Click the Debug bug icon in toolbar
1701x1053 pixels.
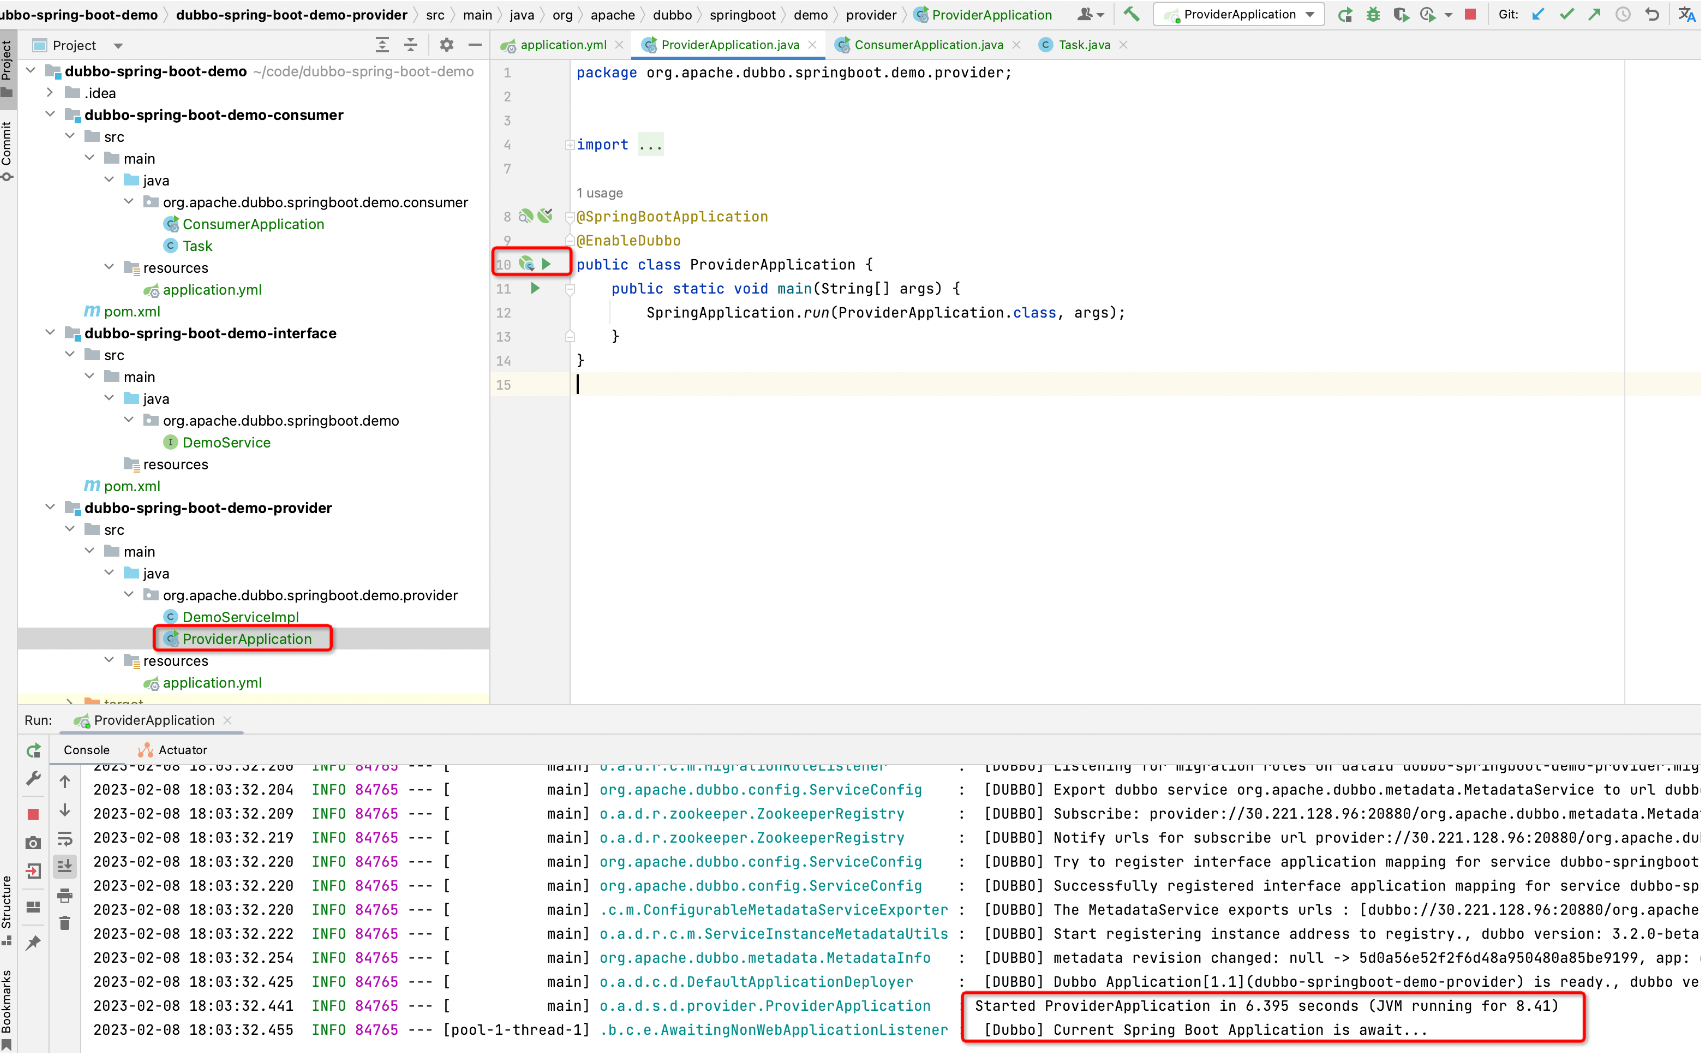point(1373,15)
